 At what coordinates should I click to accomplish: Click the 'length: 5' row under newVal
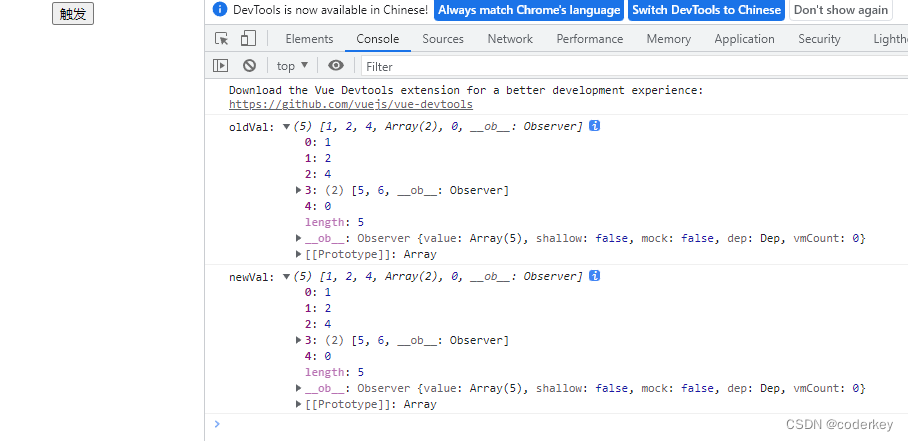pyautogui.click(x=334, y=372)
